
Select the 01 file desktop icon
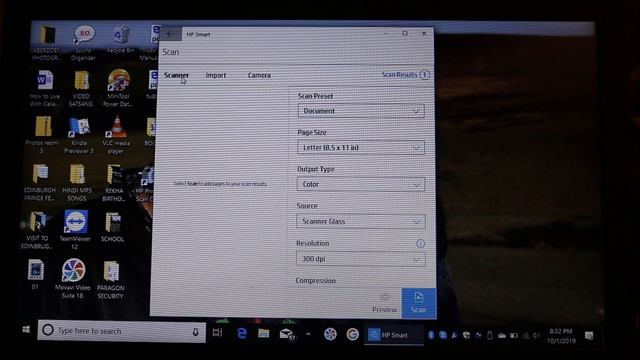pos(35,274)
